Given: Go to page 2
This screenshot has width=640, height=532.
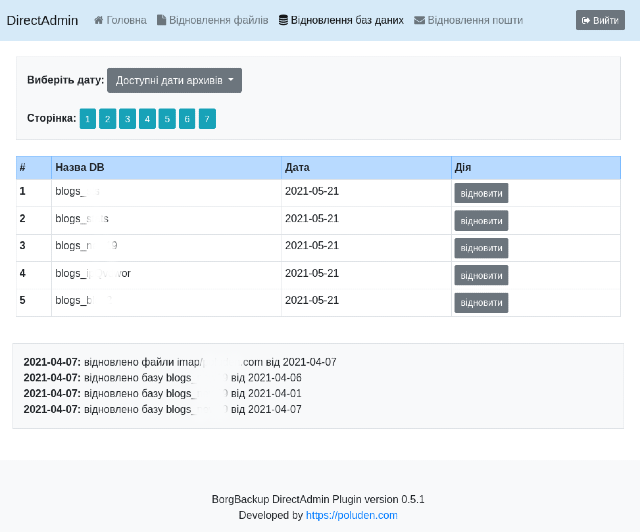Looking at the screenshot, I should (x=108, y=119).
